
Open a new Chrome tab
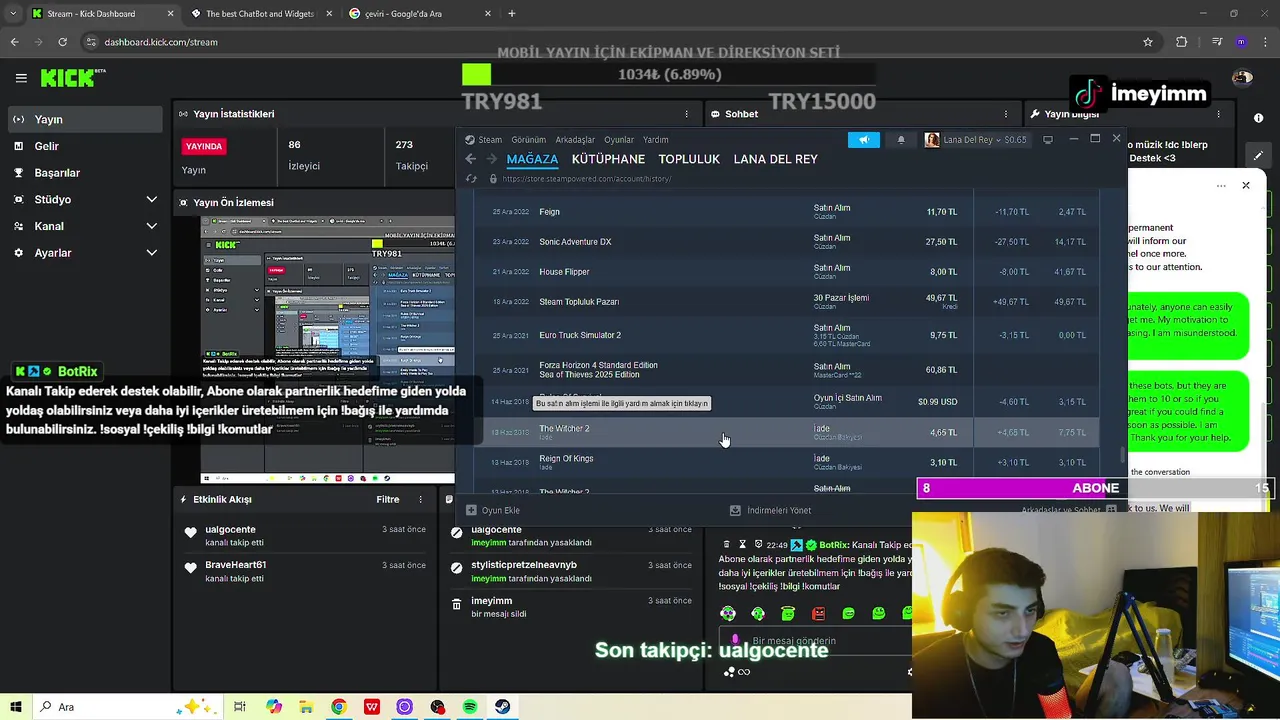click(511, 14)
